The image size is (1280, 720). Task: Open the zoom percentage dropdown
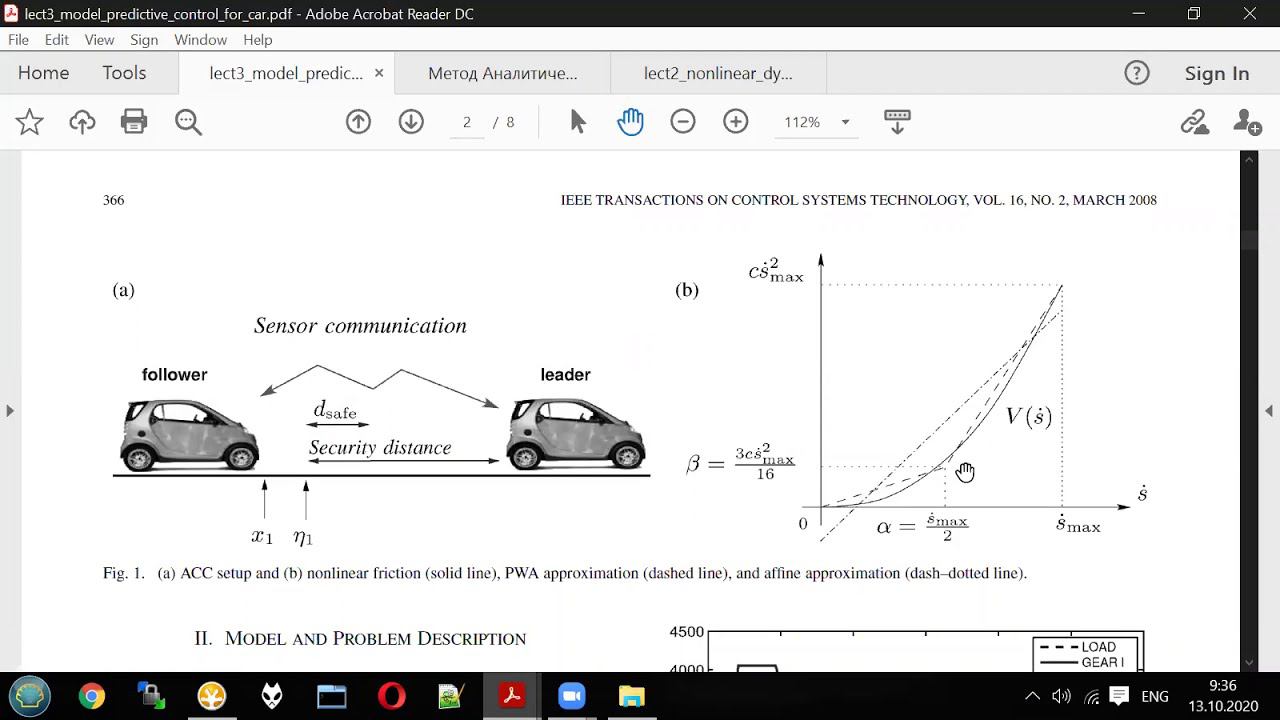pos(845,122)
